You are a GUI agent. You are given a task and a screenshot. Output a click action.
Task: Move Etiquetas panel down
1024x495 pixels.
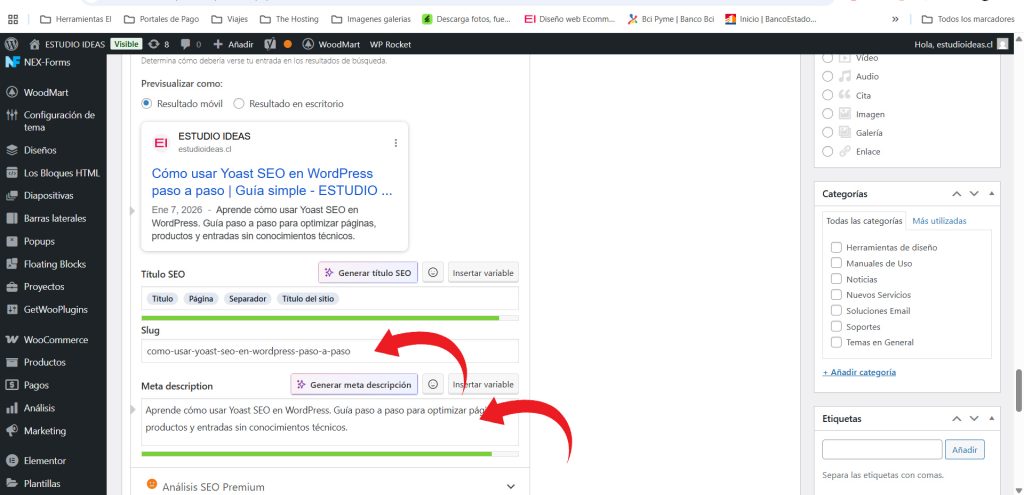coord(974,419)
